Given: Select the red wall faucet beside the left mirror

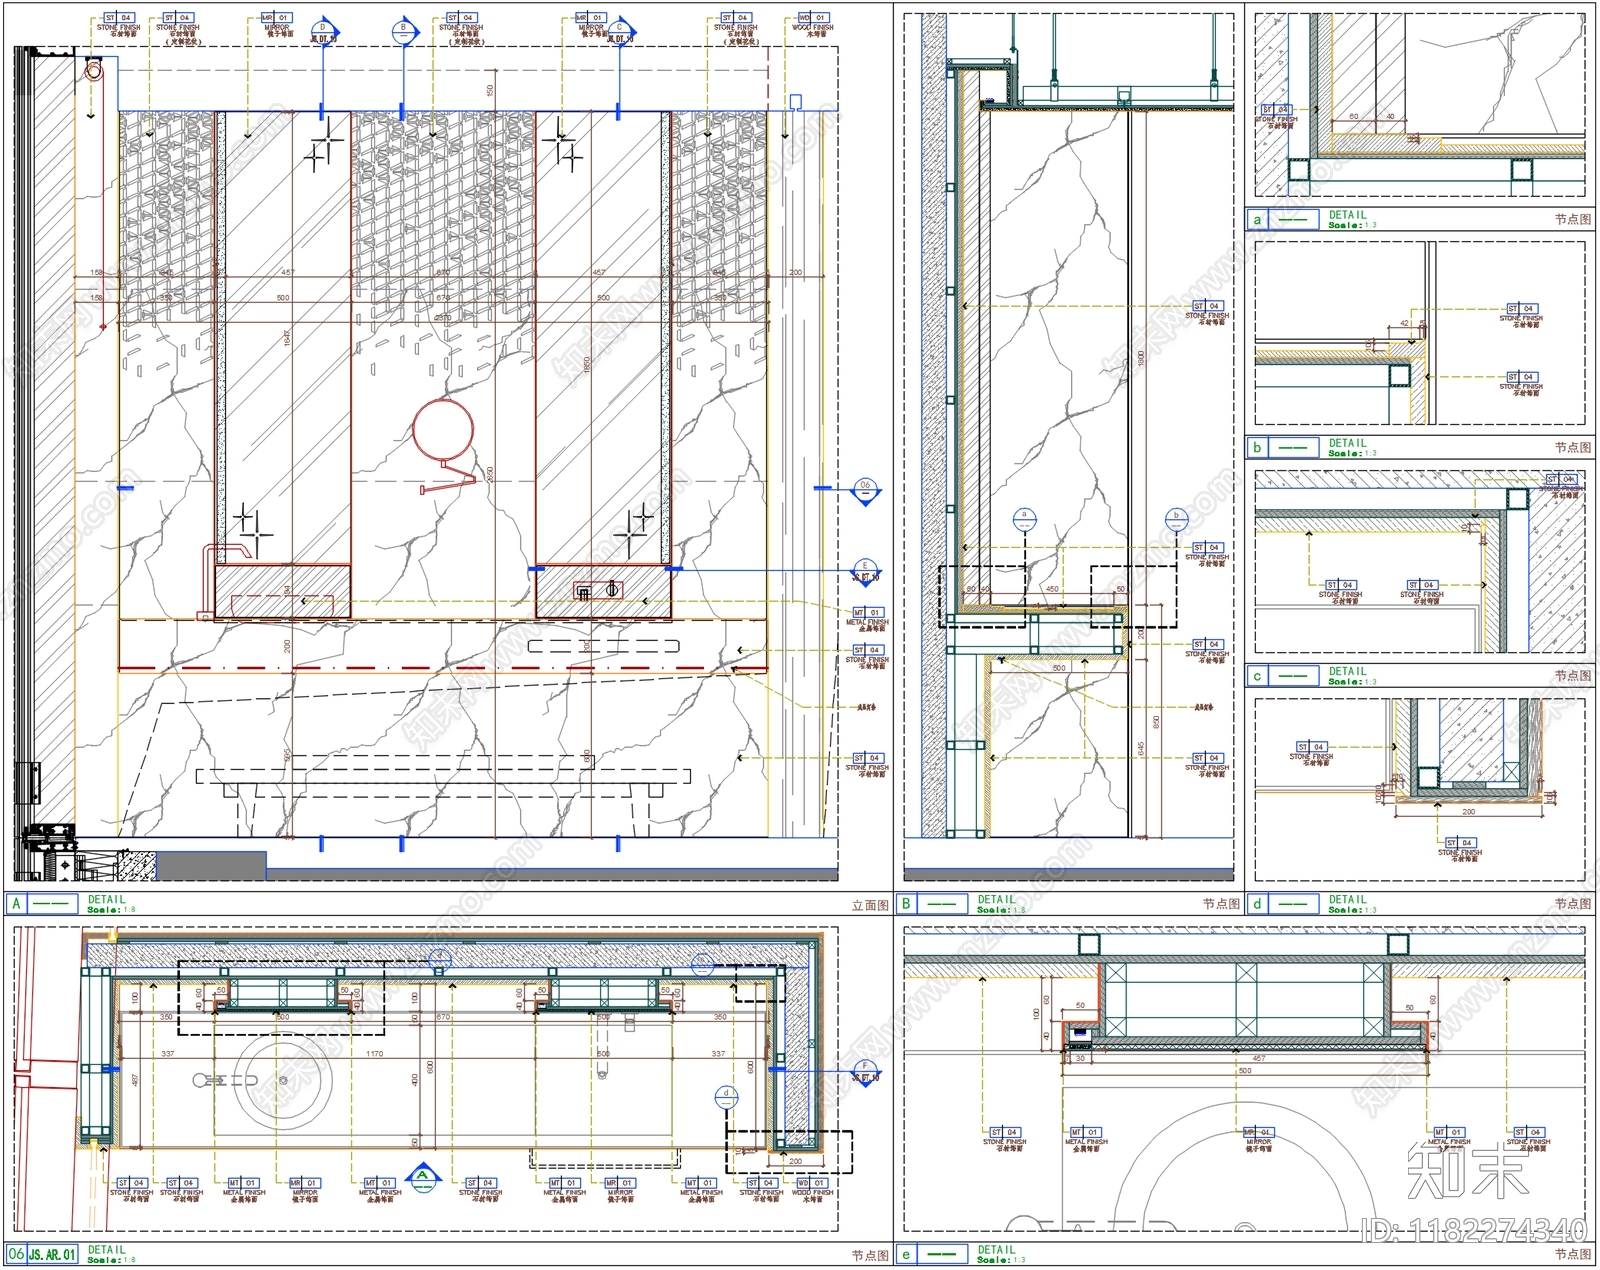Looking at the screenshot, I should (x=226, y=582).
